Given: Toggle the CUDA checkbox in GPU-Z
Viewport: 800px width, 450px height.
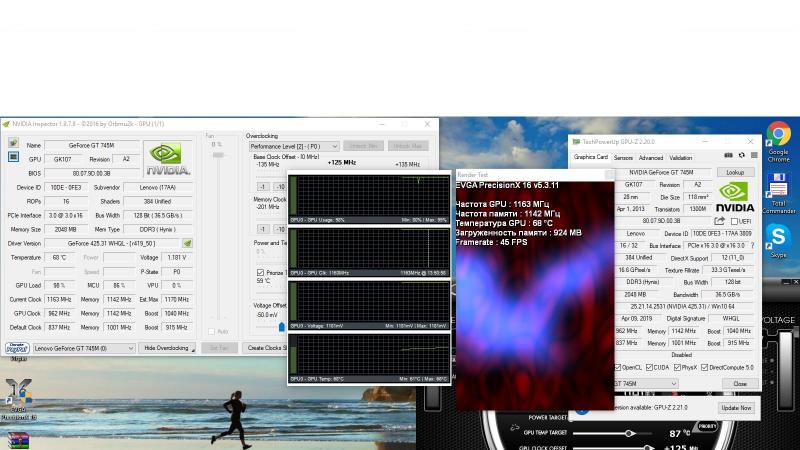Looking at the screenshot, I should [x=649, y=367].
